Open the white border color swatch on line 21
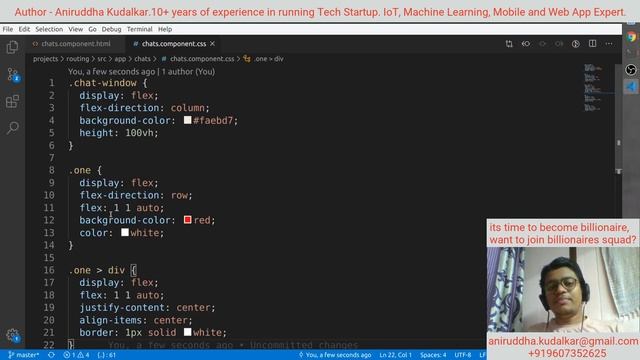The width and height of the screenshot is (640, 360). [x=187, y=332]
